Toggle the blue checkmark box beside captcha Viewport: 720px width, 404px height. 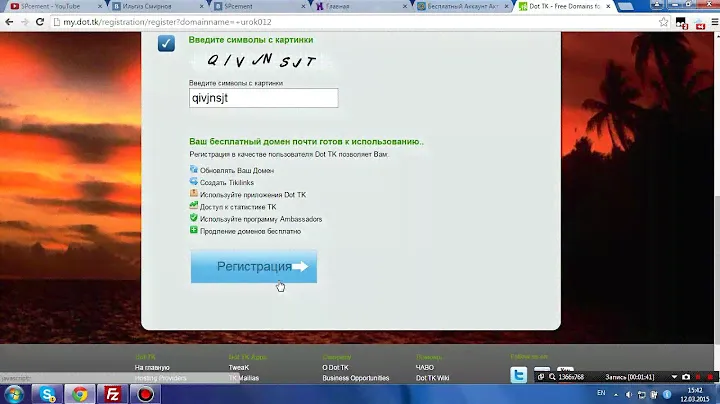(166, 43)
